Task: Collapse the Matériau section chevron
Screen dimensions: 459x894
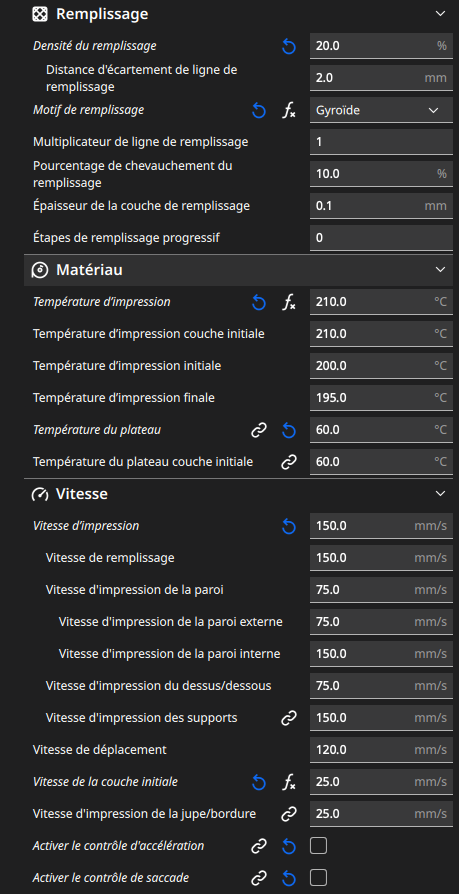Action: [x=440, y=270]
